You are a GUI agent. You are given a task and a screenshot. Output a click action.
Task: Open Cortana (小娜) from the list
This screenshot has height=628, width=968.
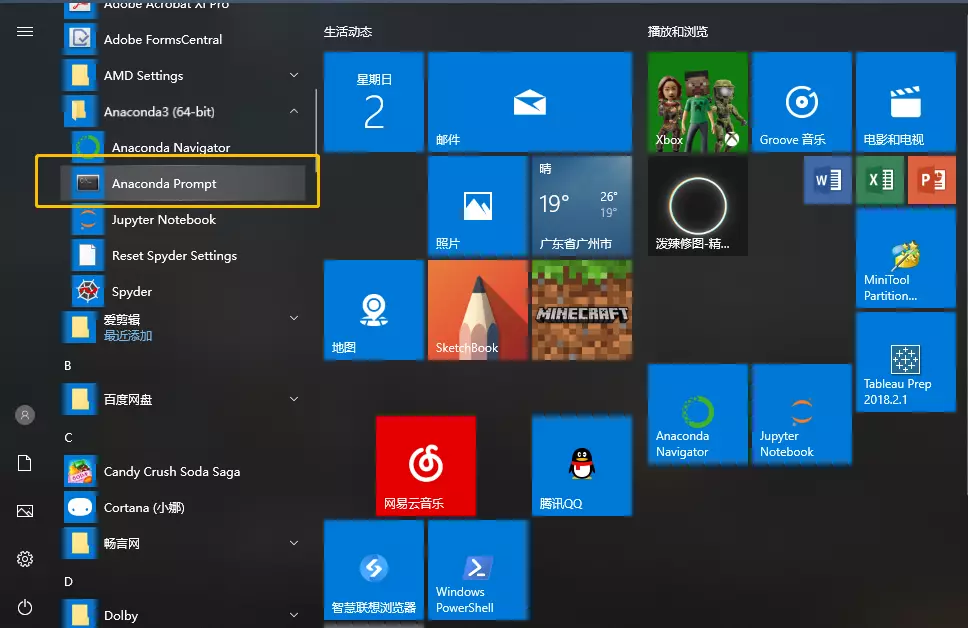[182, 508]
